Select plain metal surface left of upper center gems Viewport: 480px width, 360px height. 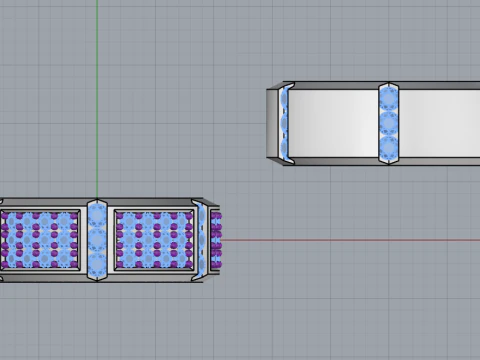click(x=333, y=123)
